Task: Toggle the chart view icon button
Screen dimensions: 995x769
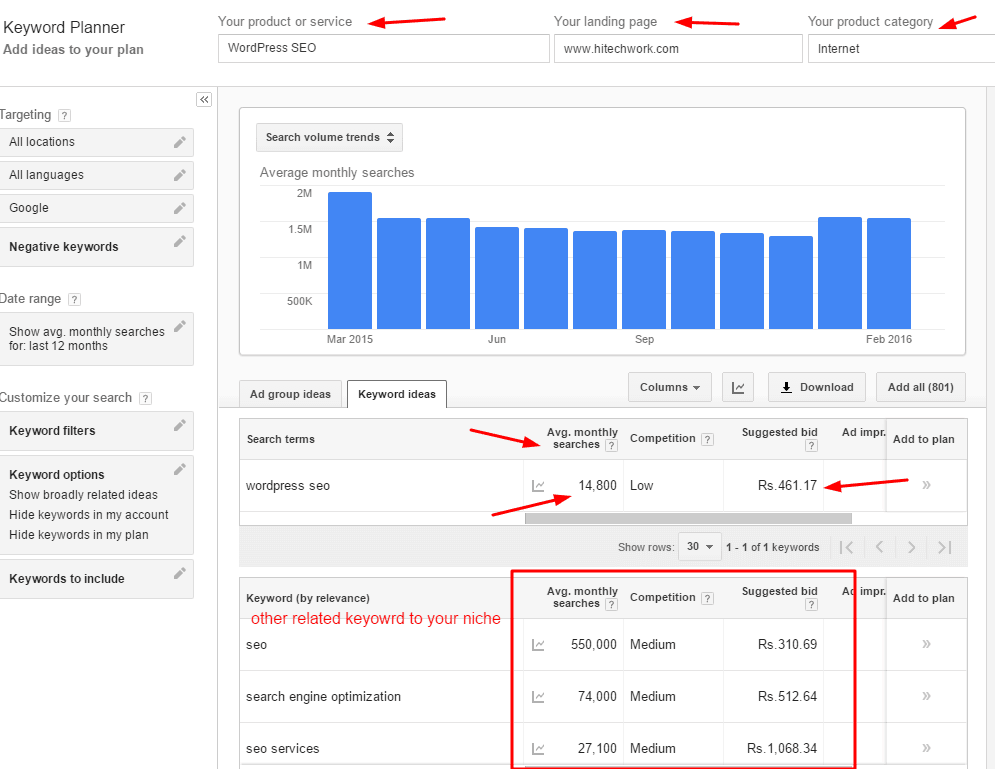Action: pos(737,387)
